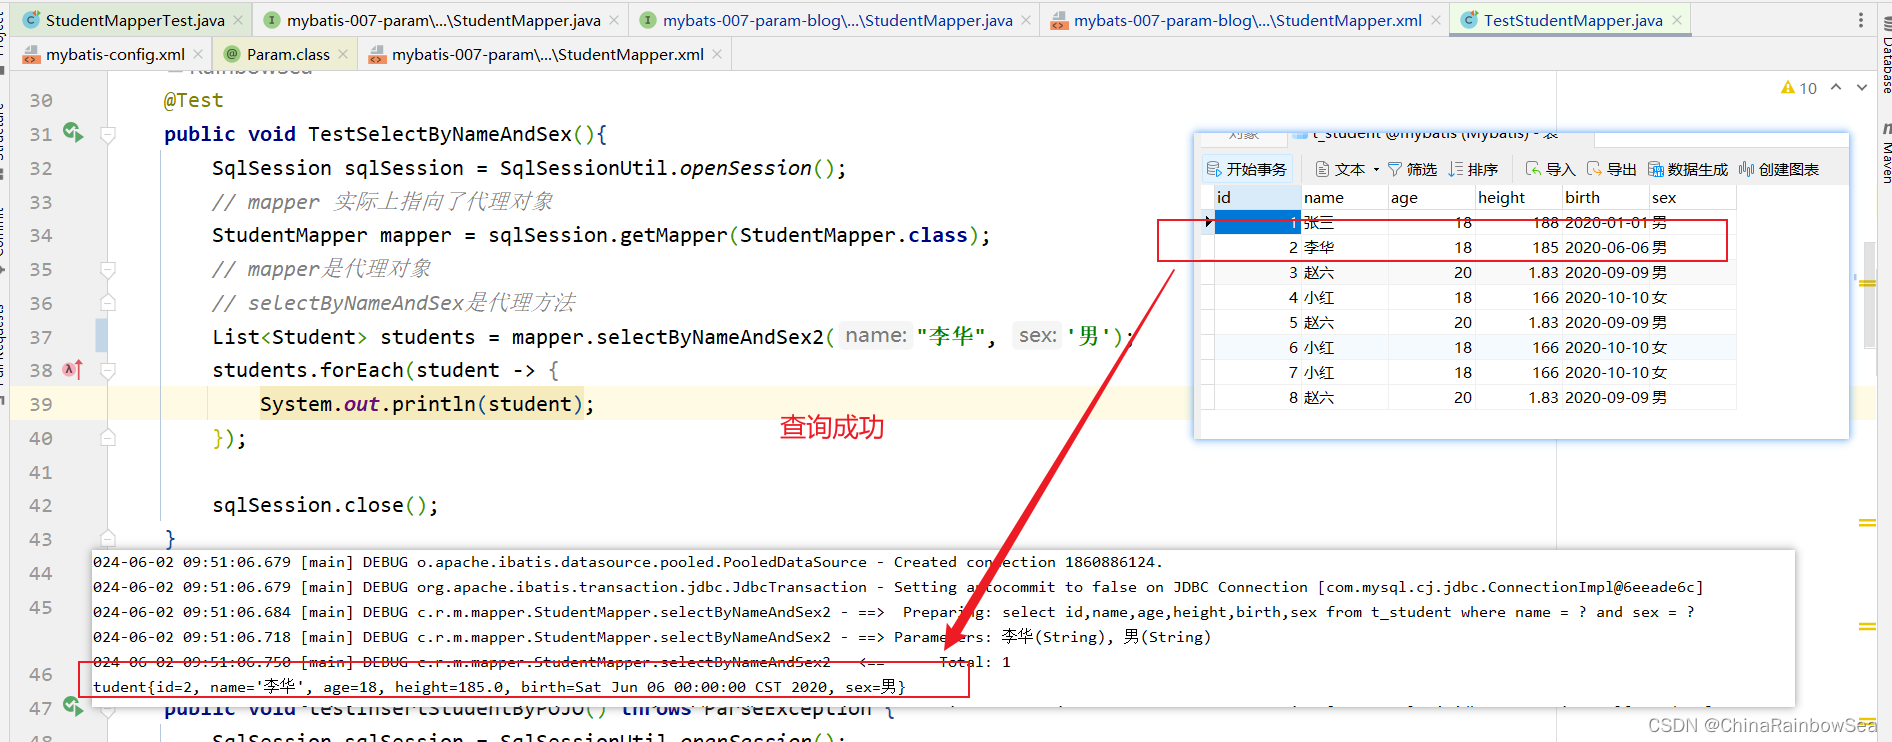Toggle fold marker on line 35 comment

pos(108,269)
